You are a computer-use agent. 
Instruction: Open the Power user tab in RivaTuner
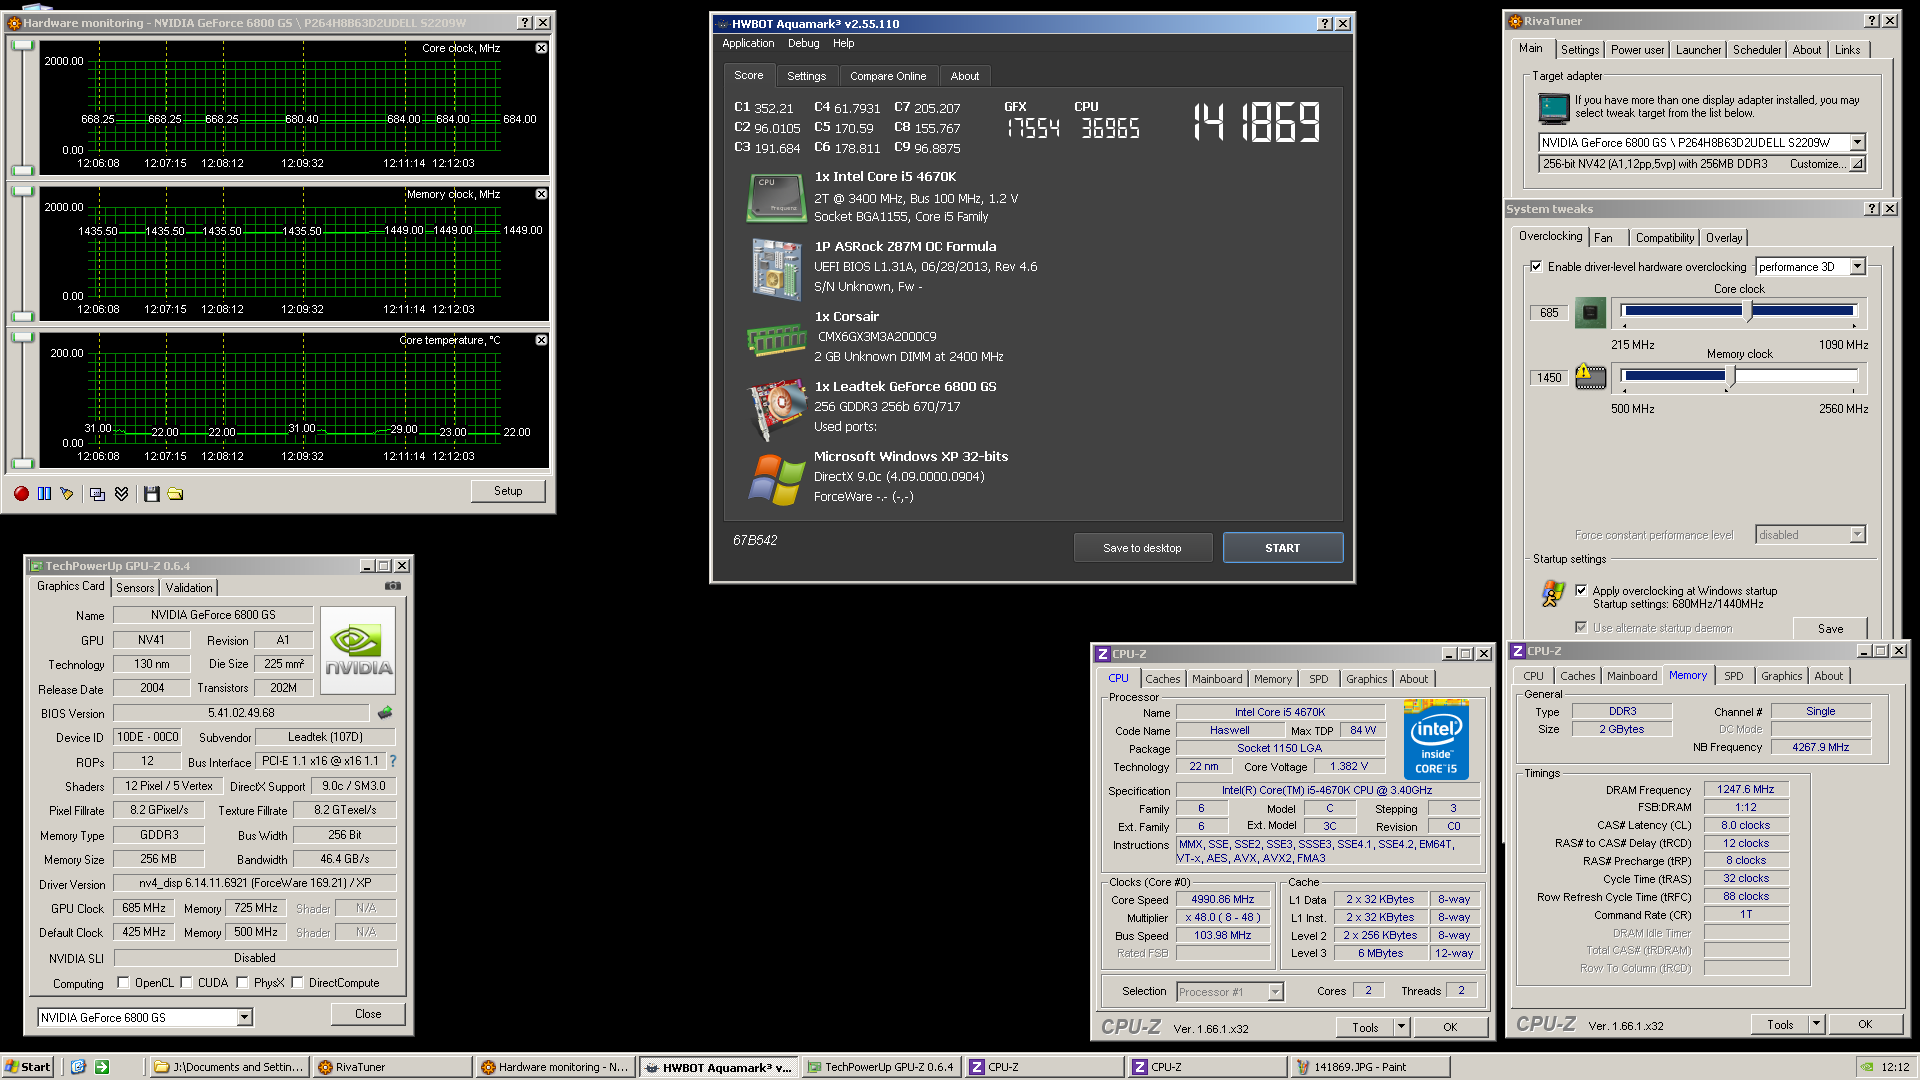pyautogui.click(x=1637, y=50)
